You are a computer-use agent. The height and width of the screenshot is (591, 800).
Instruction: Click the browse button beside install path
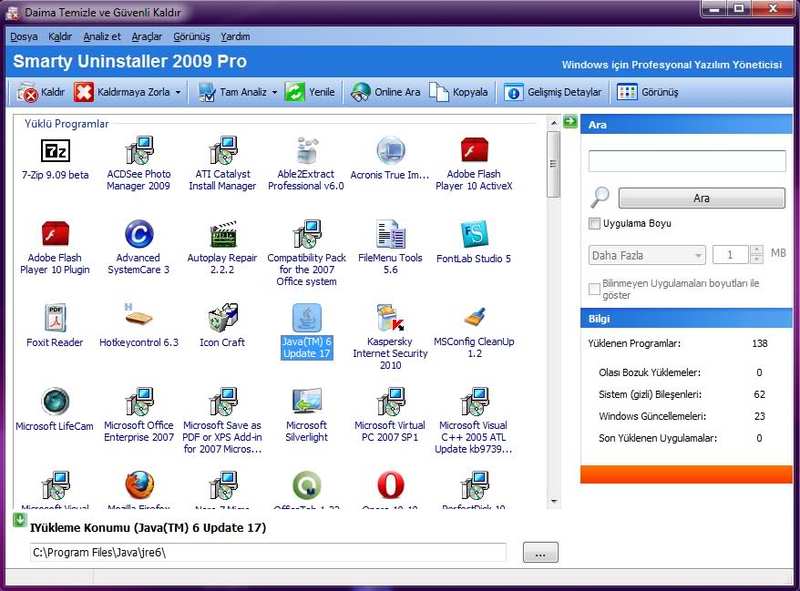tap(541, 553)
